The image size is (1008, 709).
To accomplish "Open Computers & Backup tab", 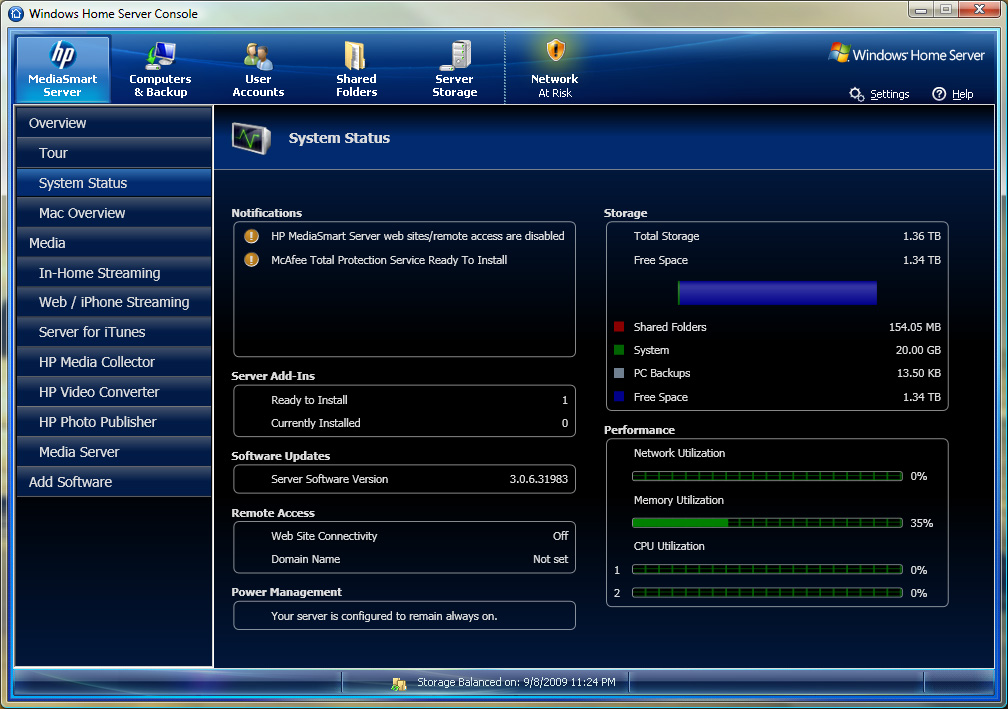I will 160,69.
